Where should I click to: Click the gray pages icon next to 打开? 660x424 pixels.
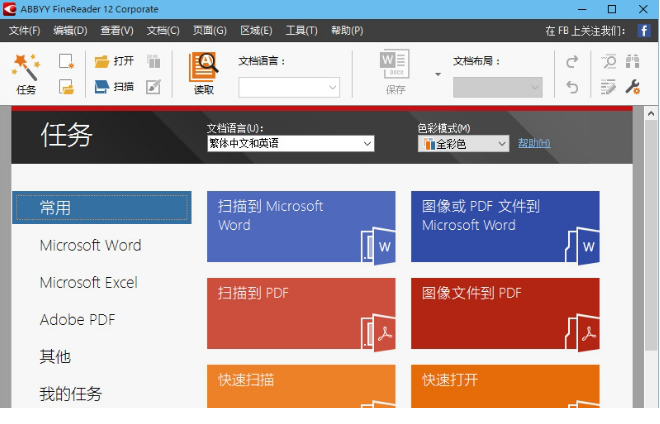click(154, 61)
